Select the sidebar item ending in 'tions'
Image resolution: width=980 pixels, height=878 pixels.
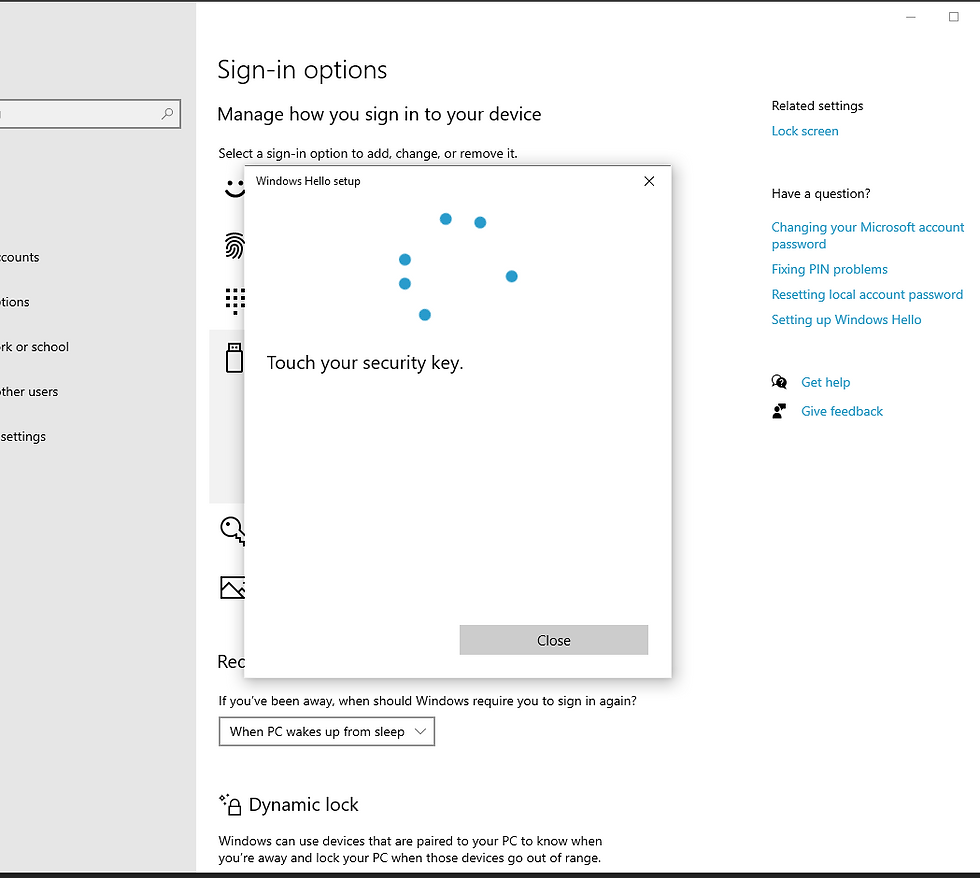click(x=14, y=302)
